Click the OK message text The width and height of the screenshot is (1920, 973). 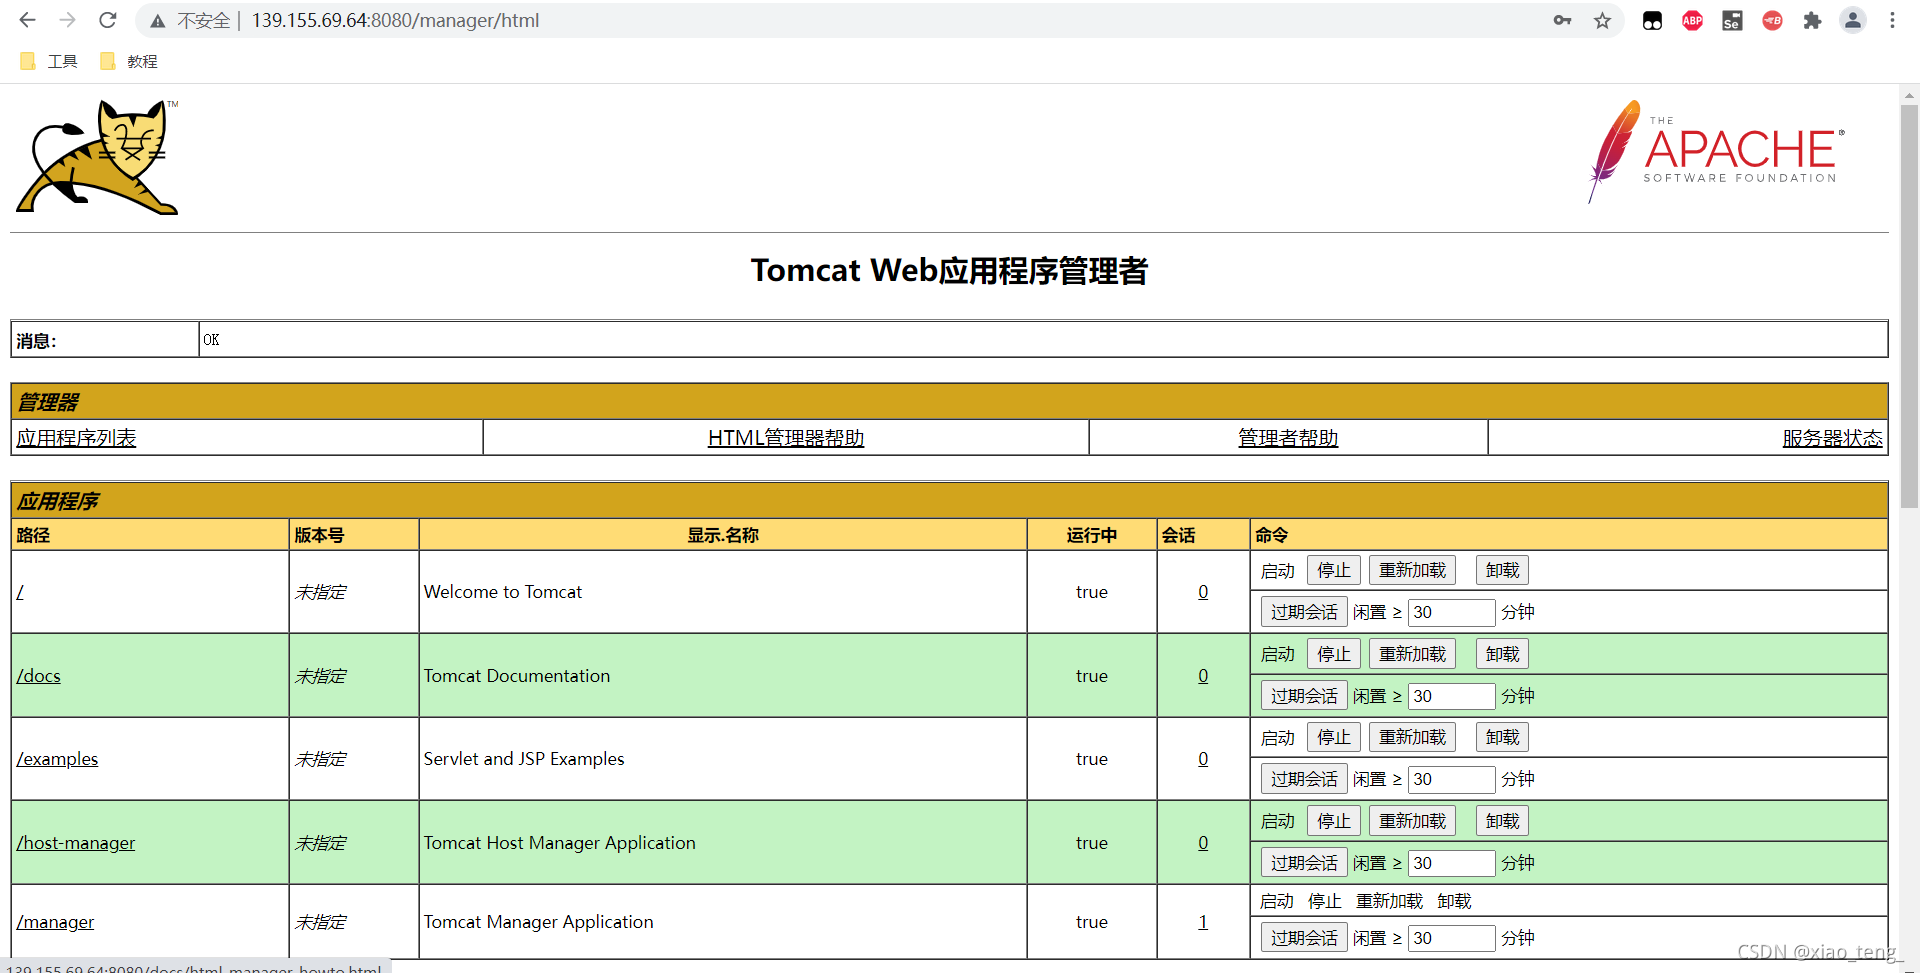point(211,340)
